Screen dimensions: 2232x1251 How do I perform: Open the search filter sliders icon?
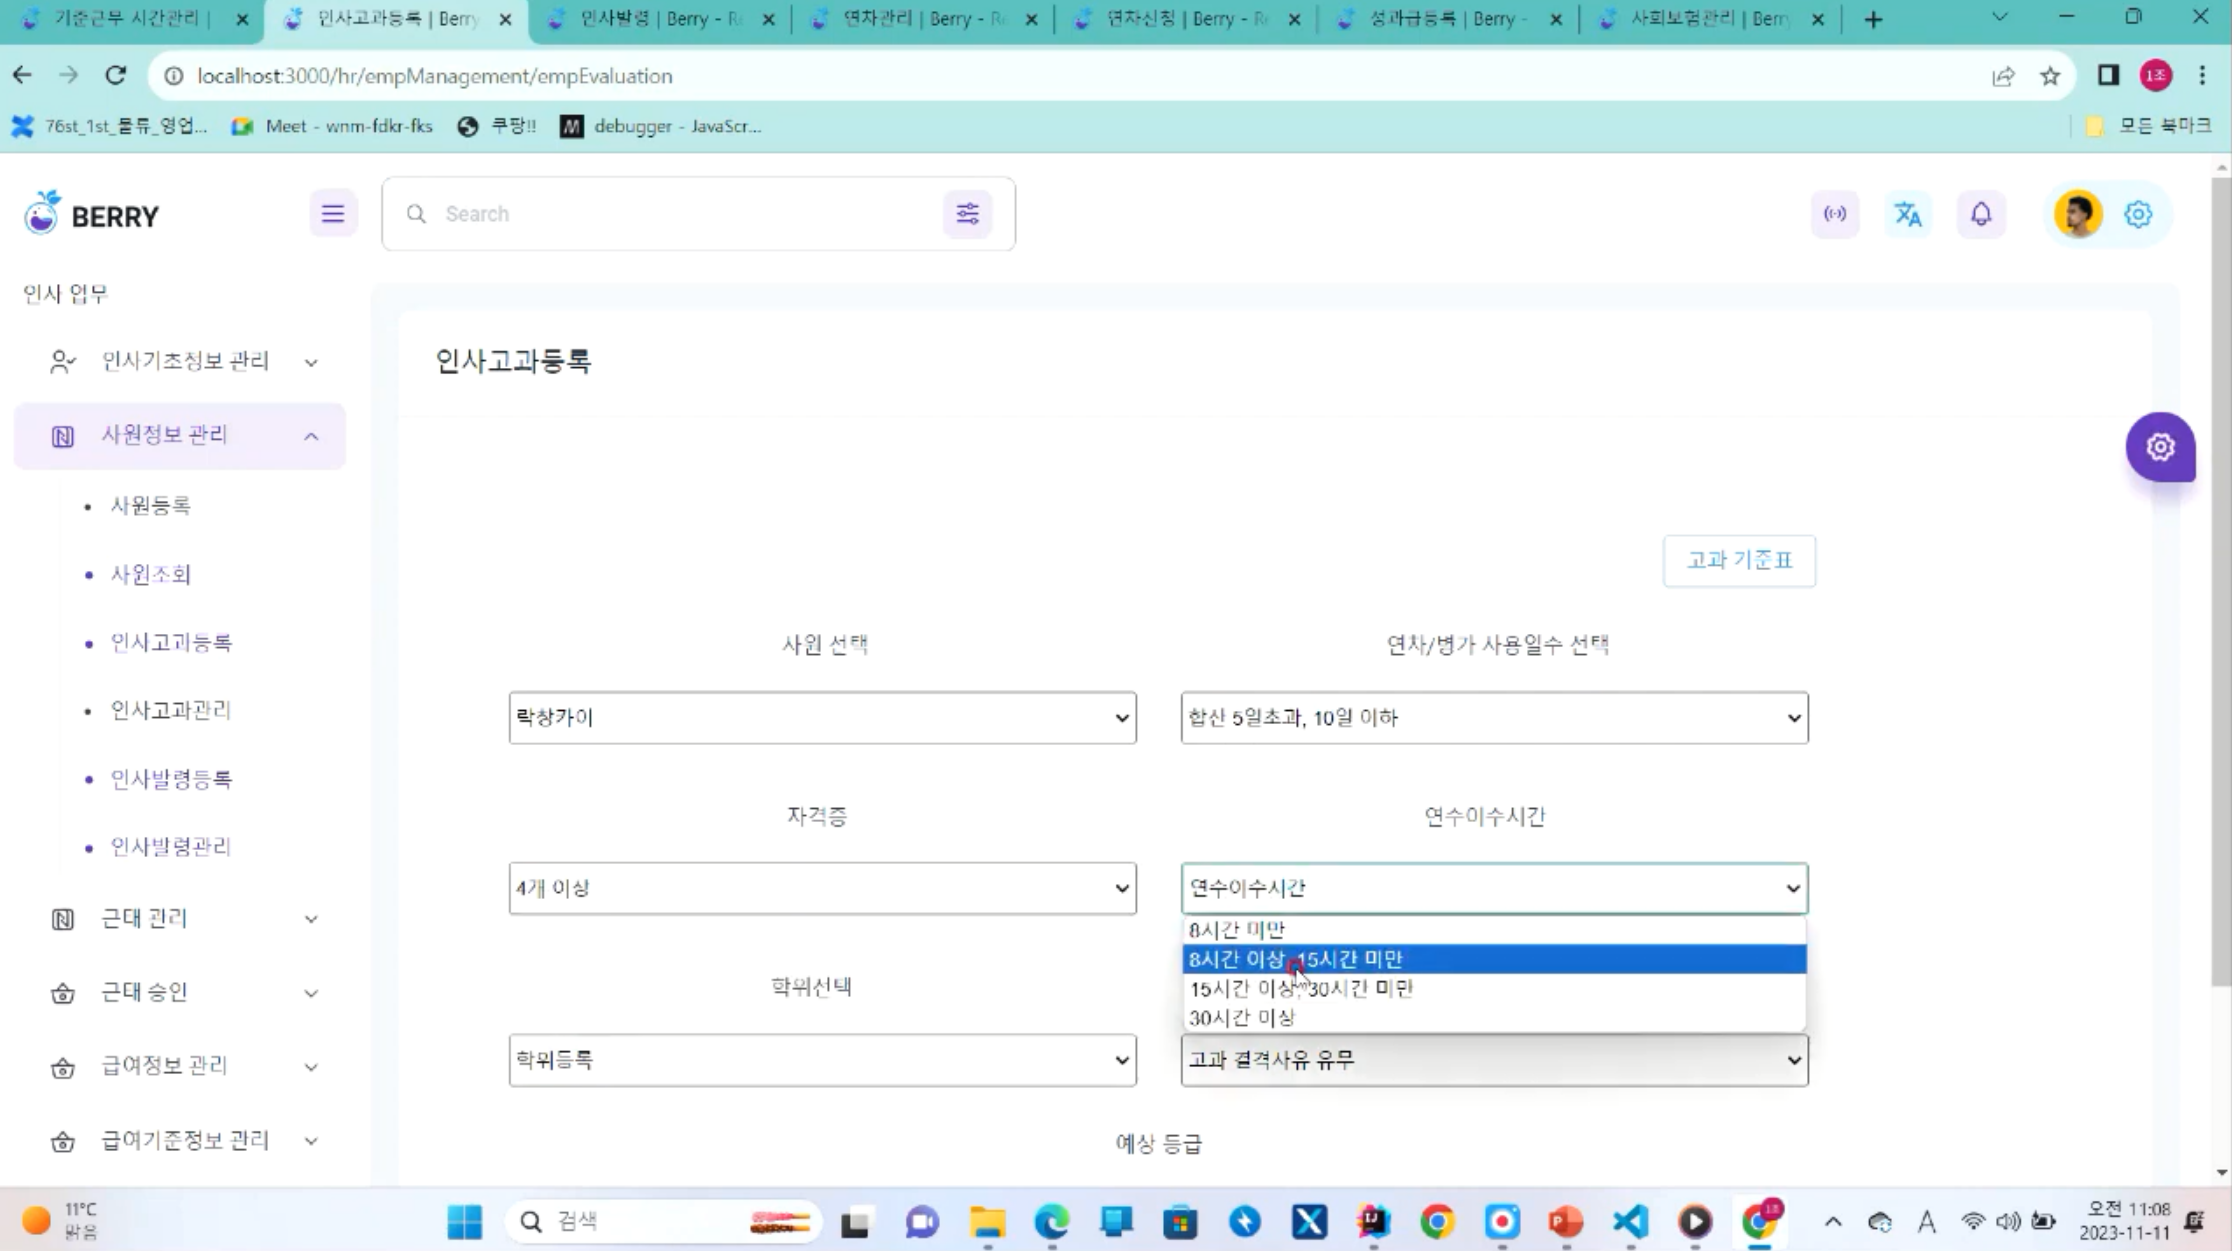point(967,214)
